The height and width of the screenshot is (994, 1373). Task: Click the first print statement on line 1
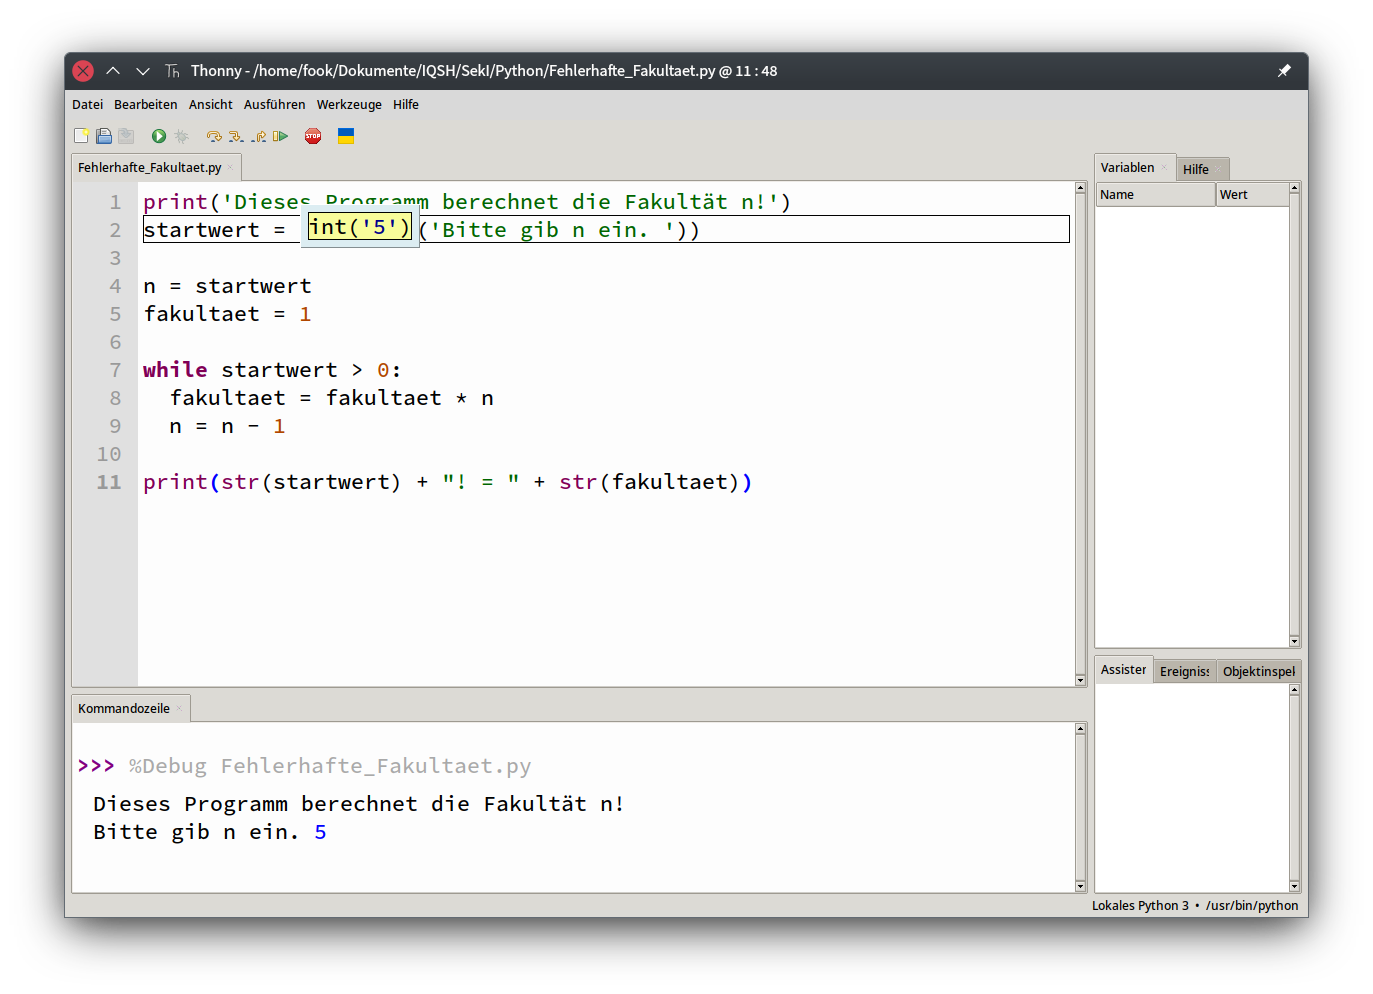click(x=467, y=202)
